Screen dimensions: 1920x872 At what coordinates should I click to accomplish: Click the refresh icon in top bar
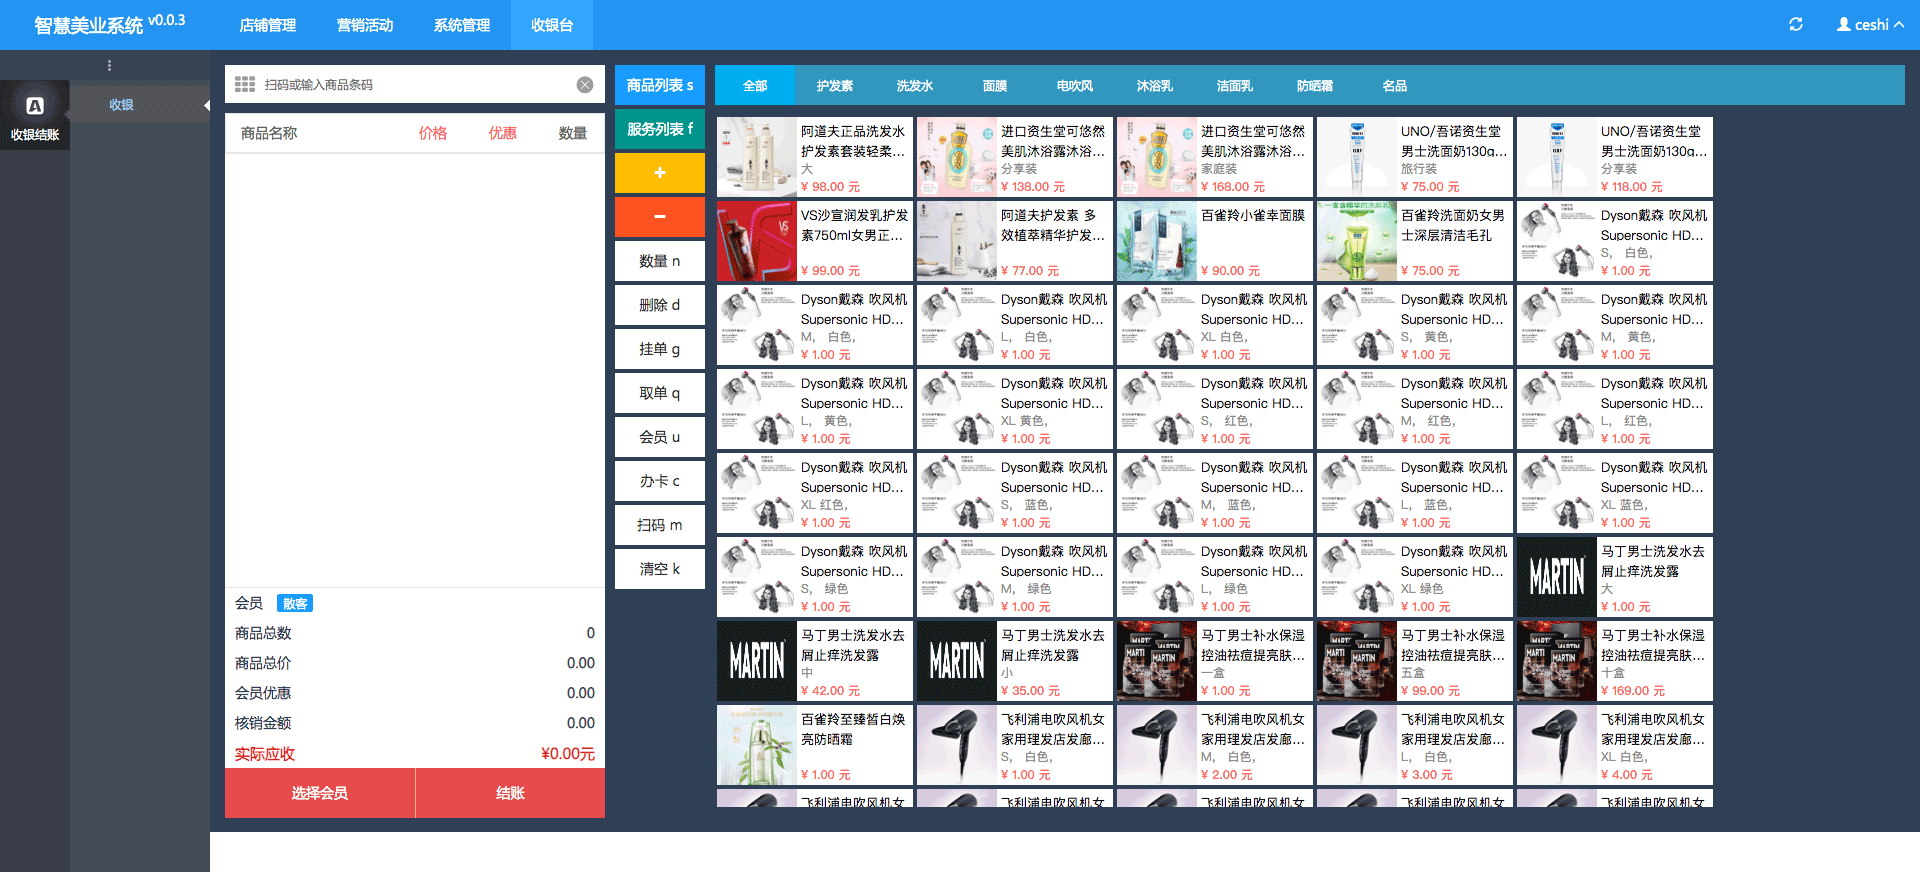[x=1795, y=24]
